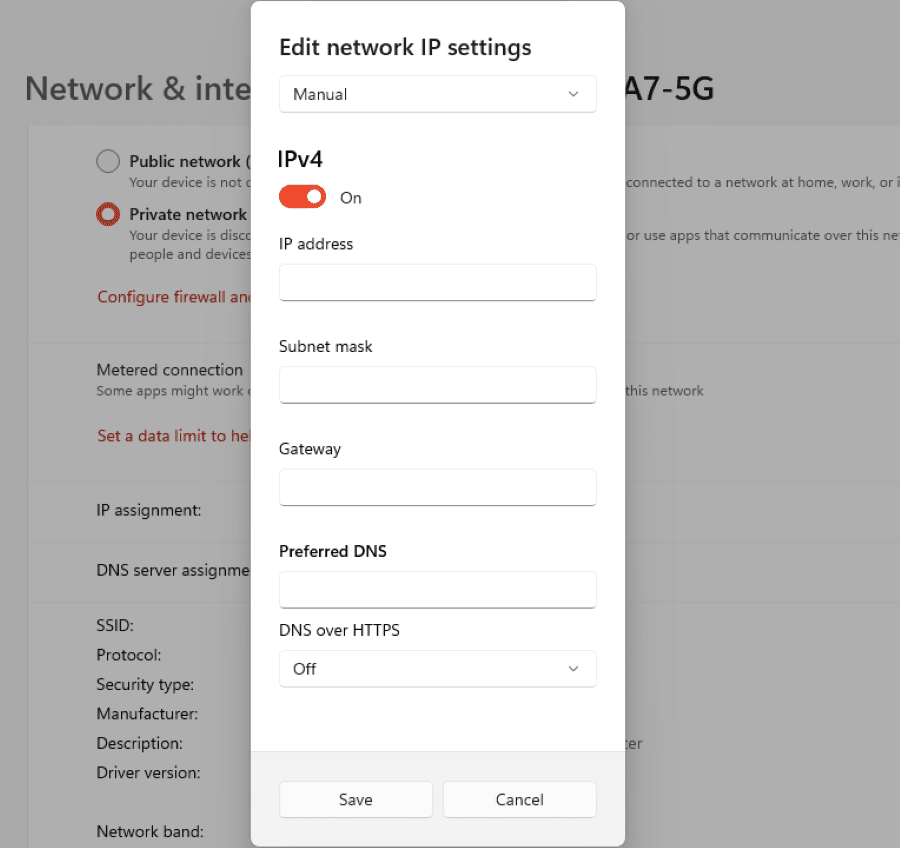Select the Public network radio button
Viewport: 900px width, 848px height.
pyautogui.click(x=107, y=161)
